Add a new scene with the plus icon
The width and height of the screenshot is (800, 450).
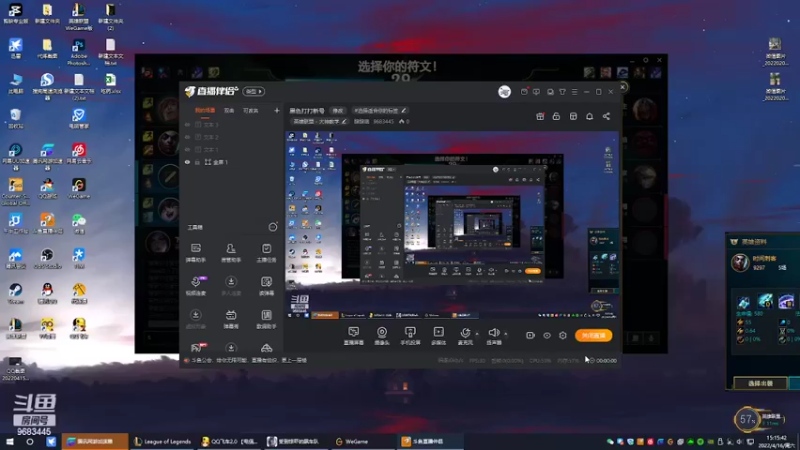point(277,110)
